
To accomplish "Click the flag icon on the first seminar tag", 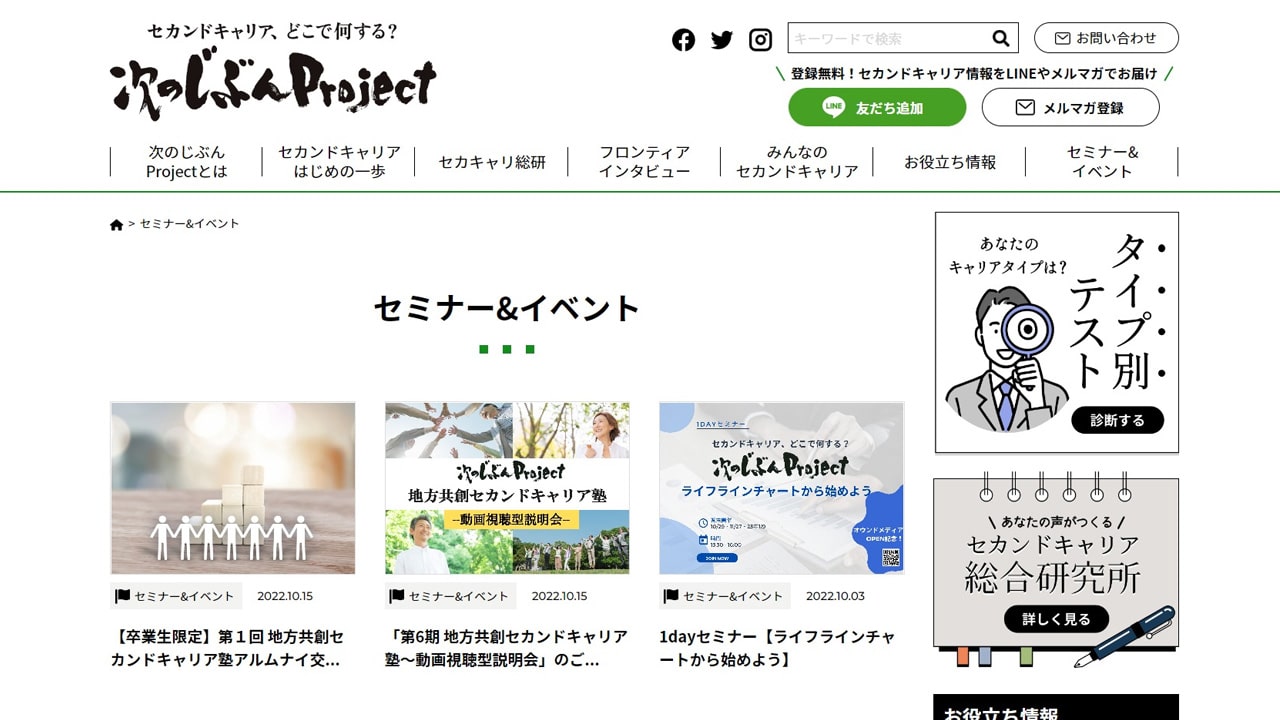I will point(123,596).
